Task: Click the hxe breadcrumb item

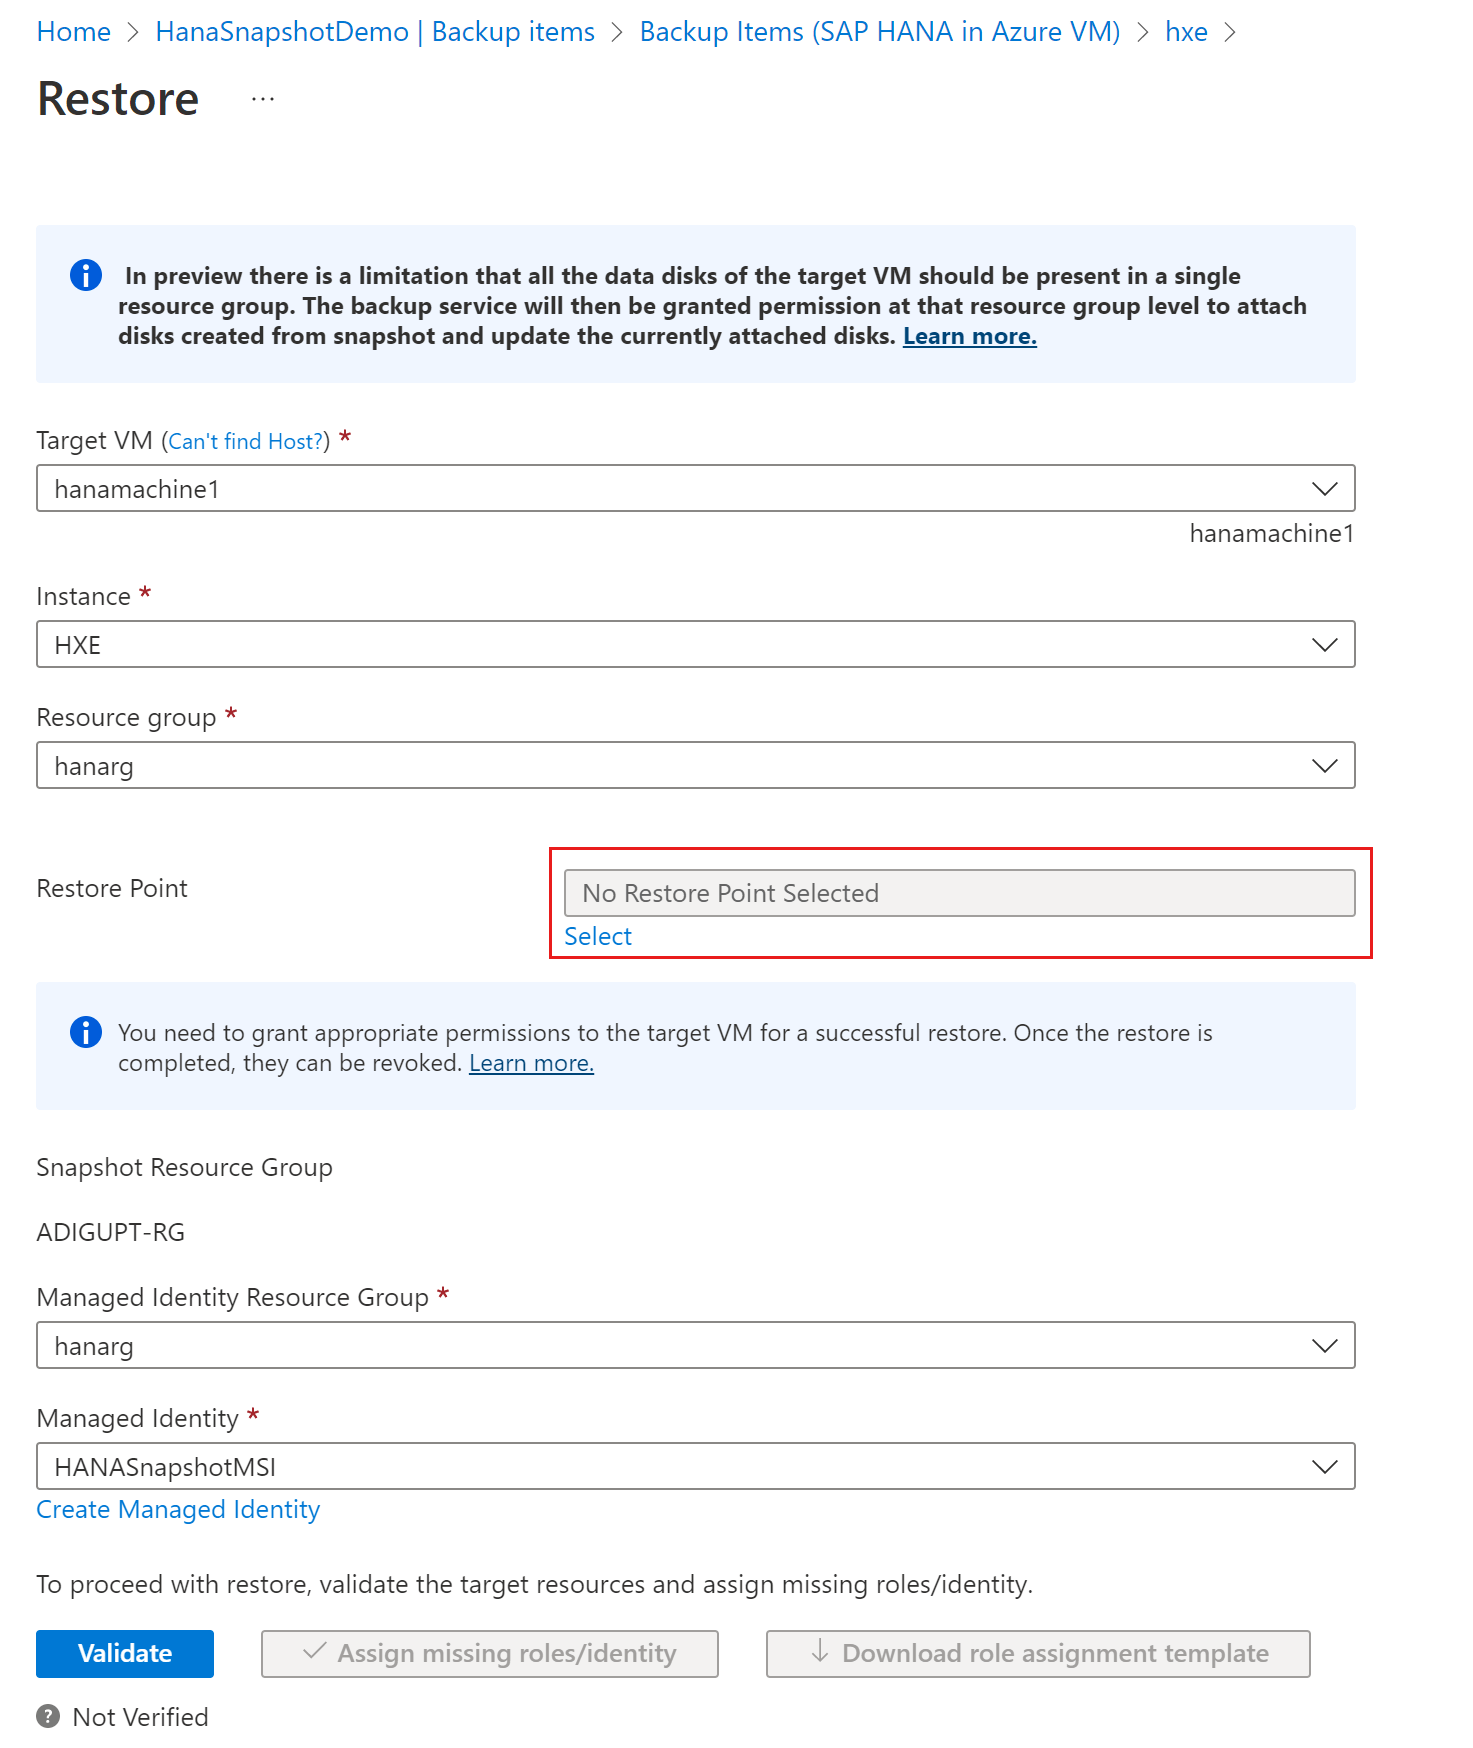Action: pyautogui.click(x=1186, y=31)
